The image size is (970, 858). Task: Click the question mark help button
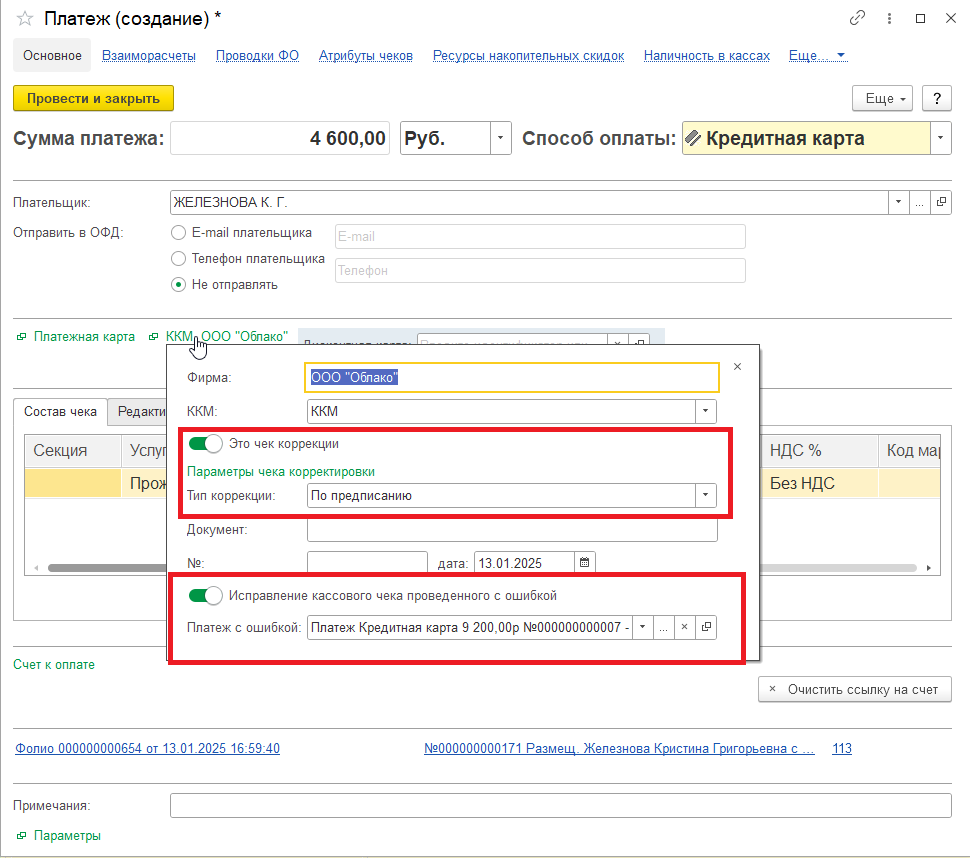[936, 98]
